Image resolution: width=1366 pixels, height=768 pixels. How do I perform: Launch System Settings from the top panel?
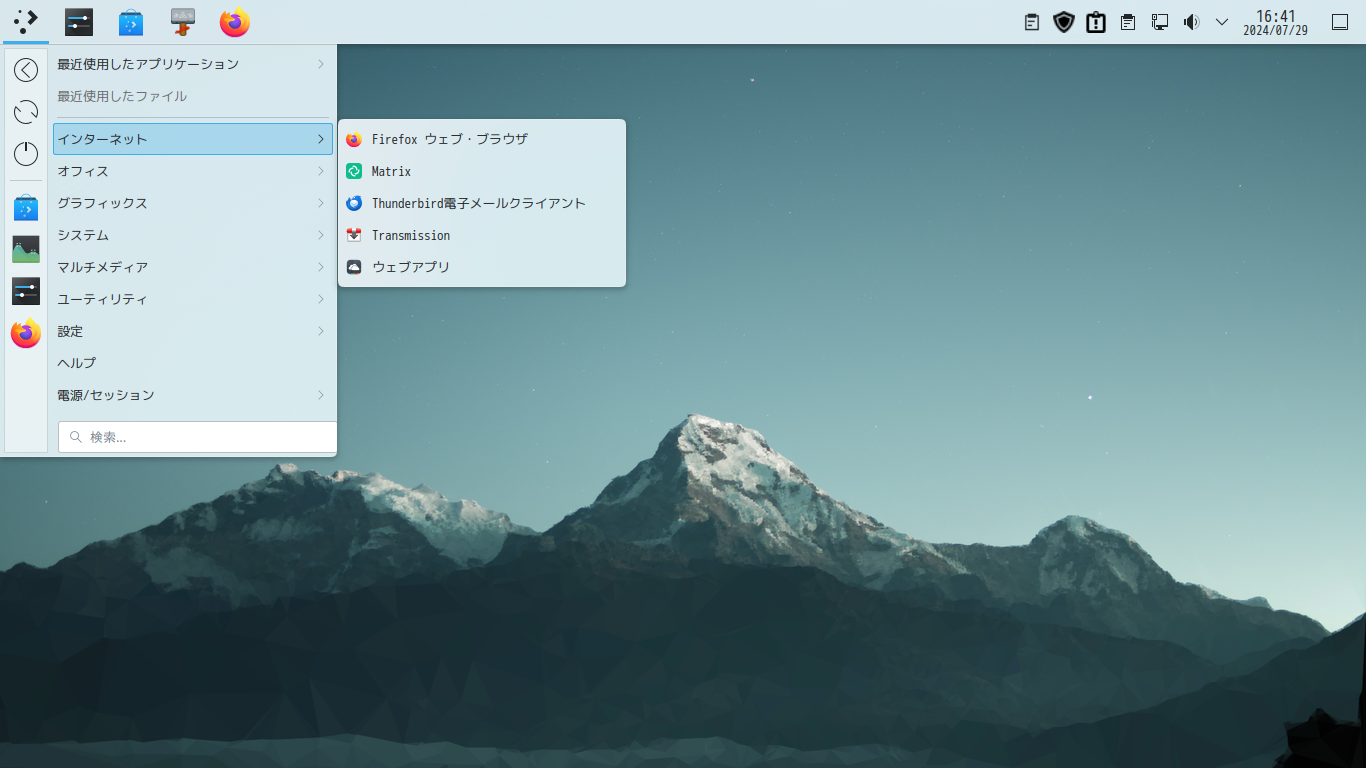(x=79, y=22)
